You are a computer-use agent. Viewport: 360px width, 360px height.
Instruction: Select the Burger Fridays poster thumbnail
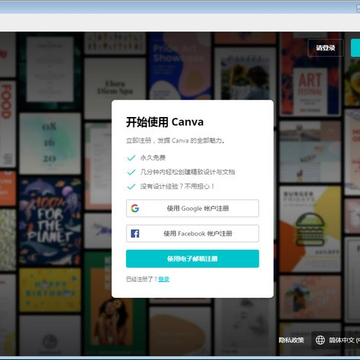pyautogui.click(x=310, y=229)
